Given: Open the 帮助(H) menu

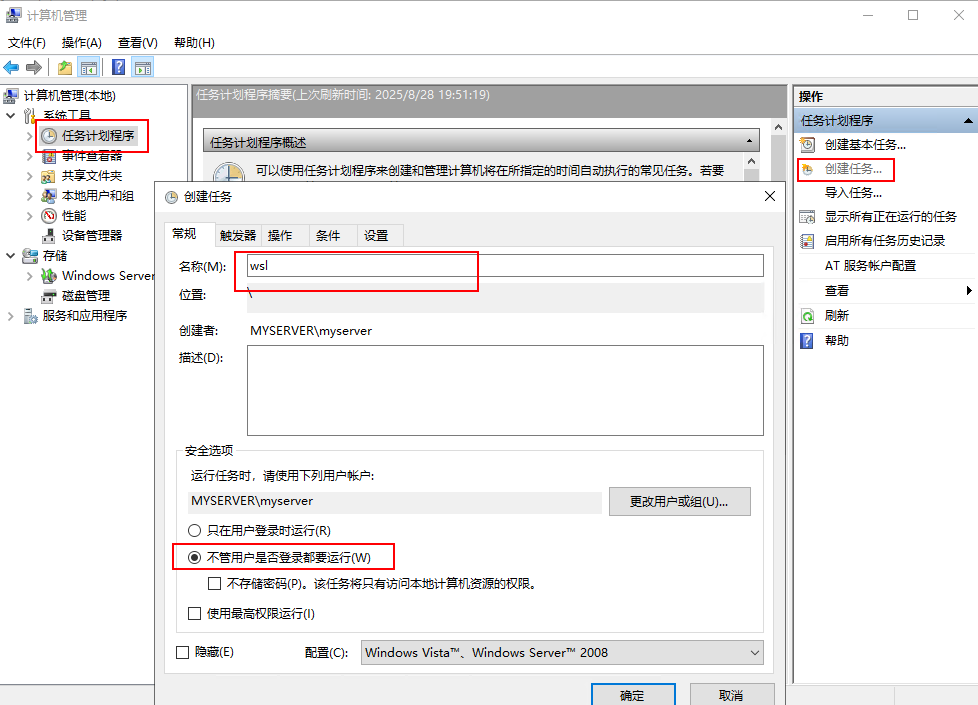Looking at the screenshot, I should pos(194,42).
